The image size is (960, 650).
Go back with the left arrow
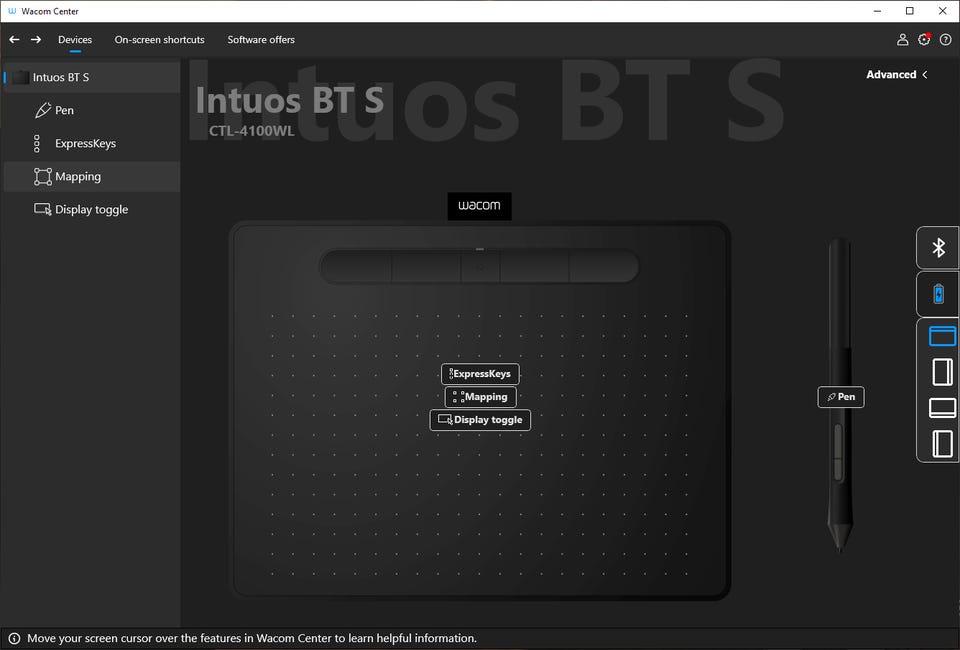(x=14, y=40)
